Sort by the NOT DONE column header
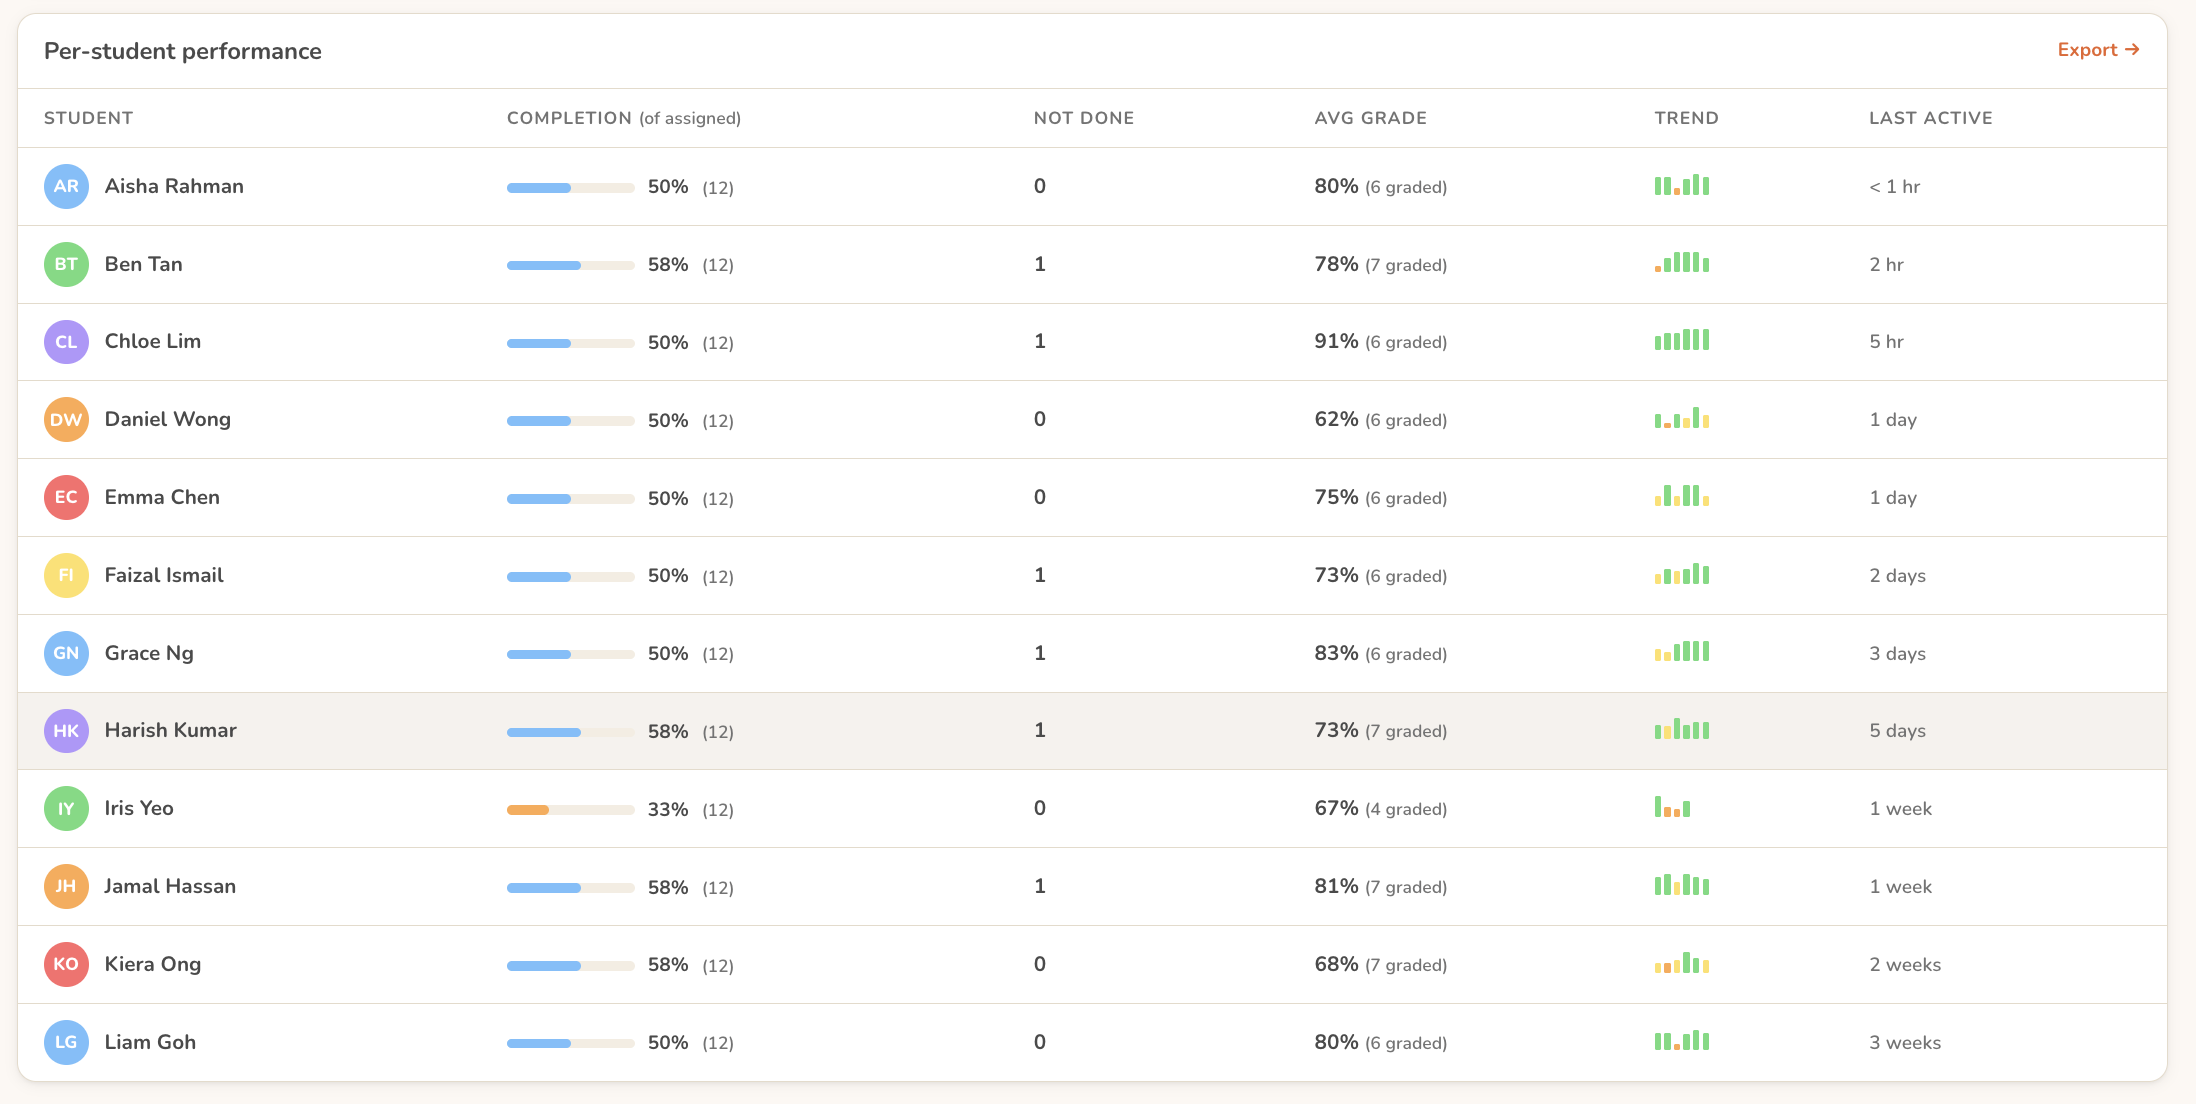The width and height of the screenshot is (2196, 1104). (x=1084, y=118)
